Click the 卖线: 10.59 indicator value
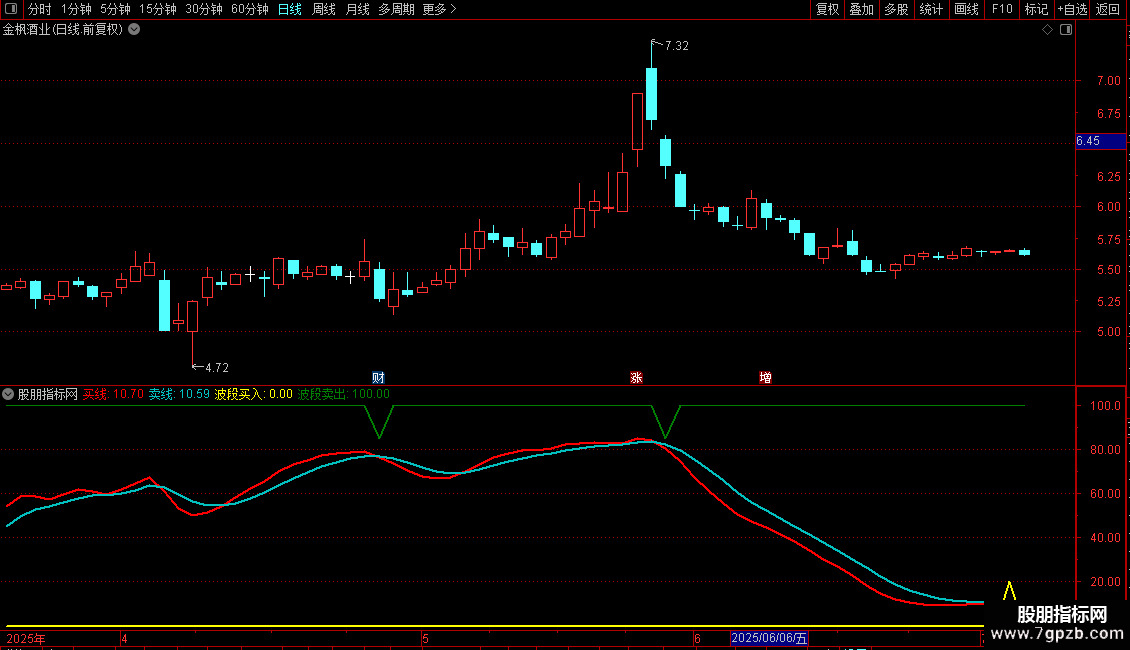The image size is (1130, 650). point(179,394)
